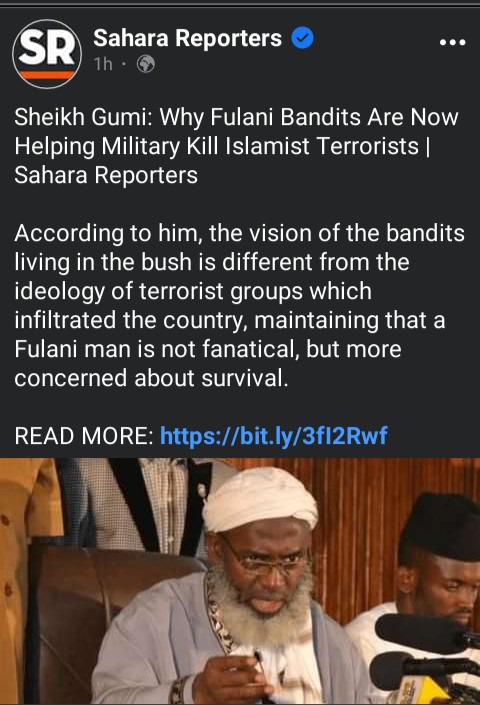Follow the bit.ly/3fI2Rwf link

[273, 436]
